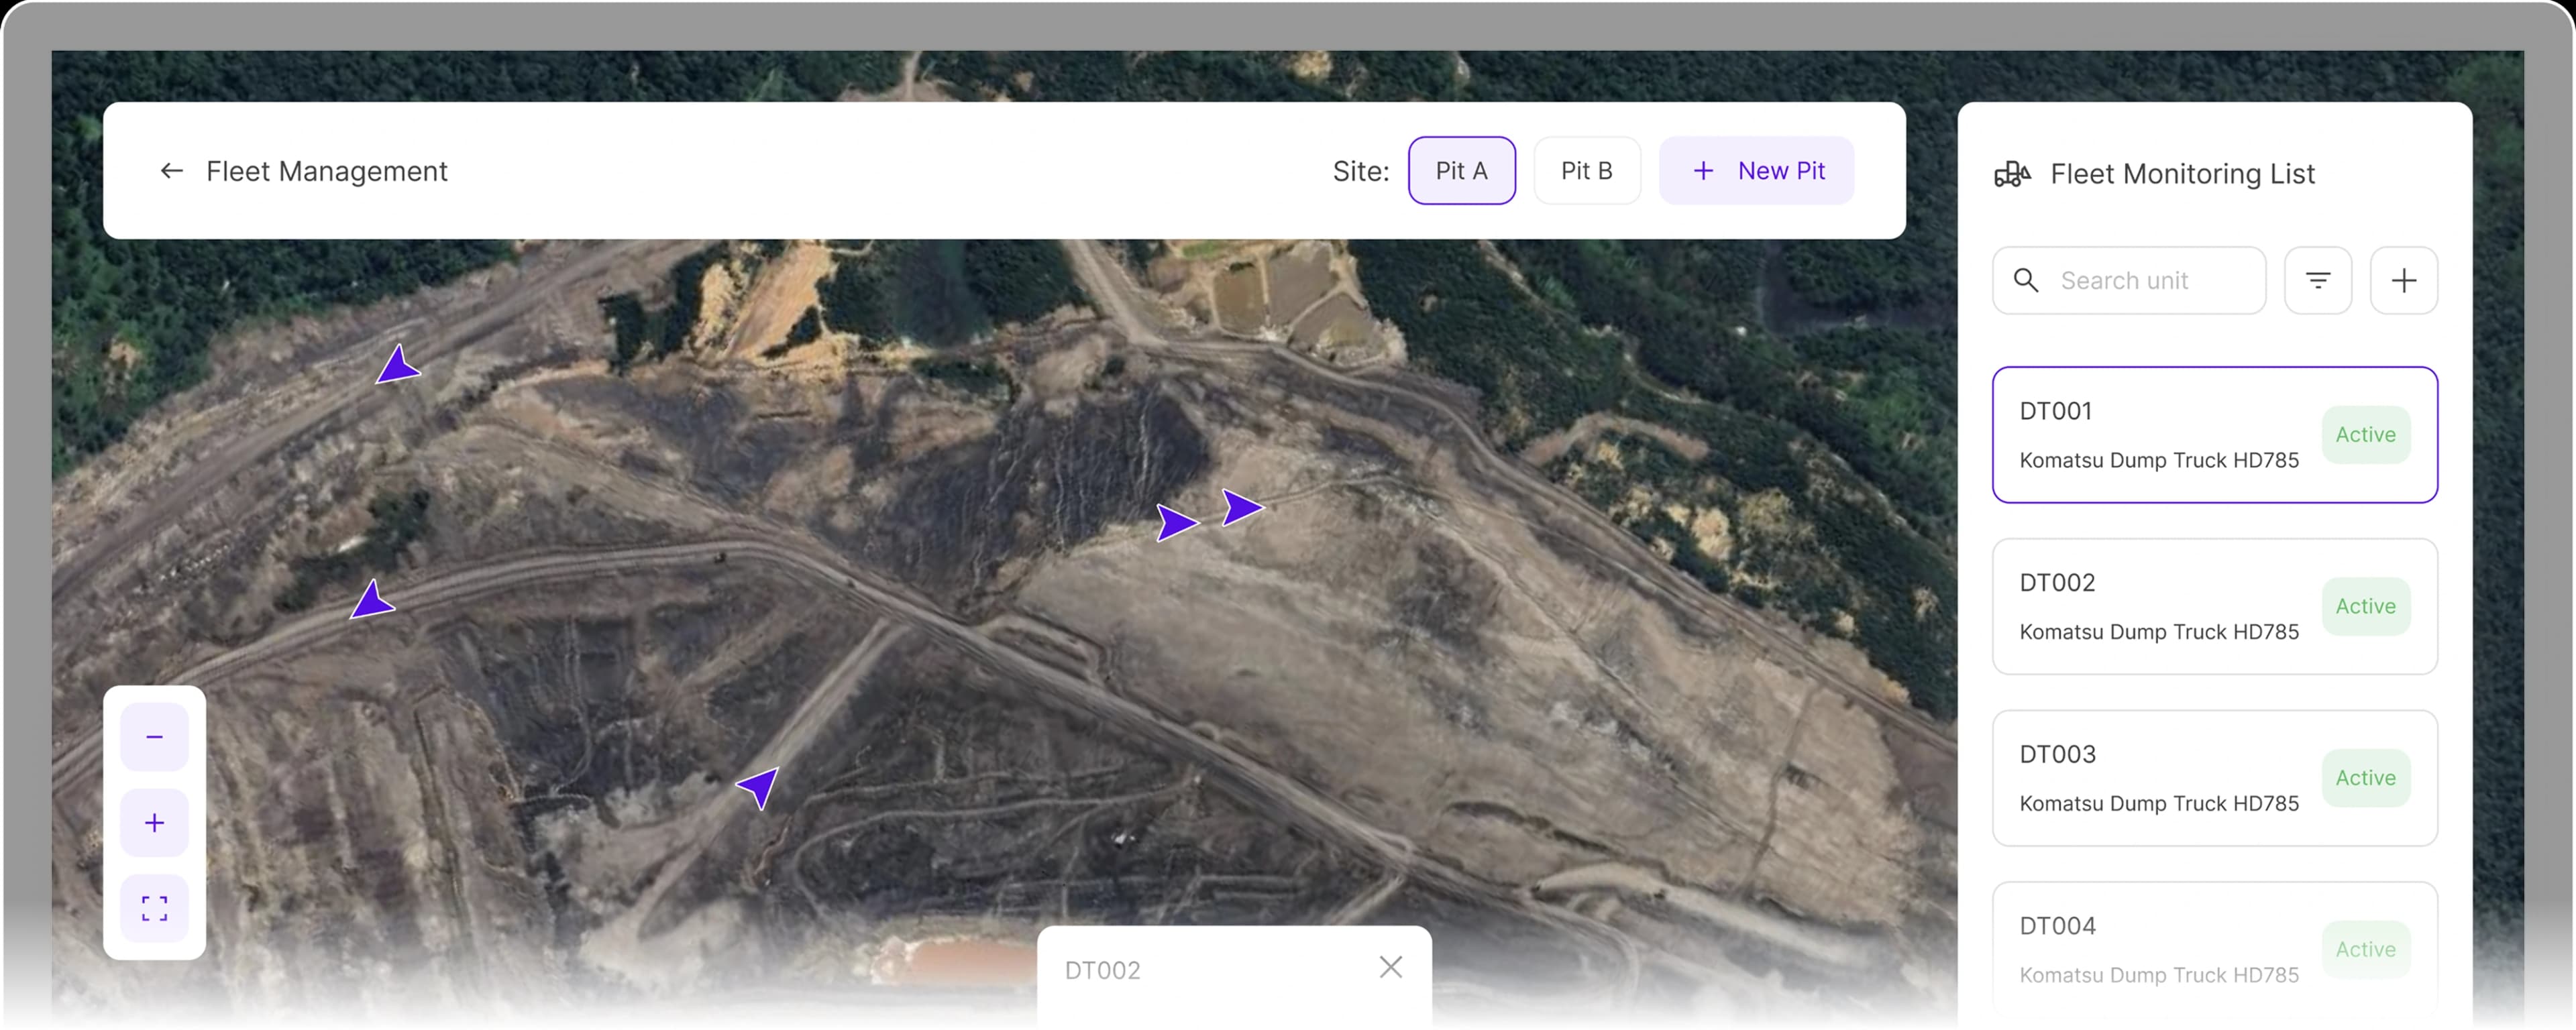
Task: Open the fleet list filter options
Action: point(2317,281)
